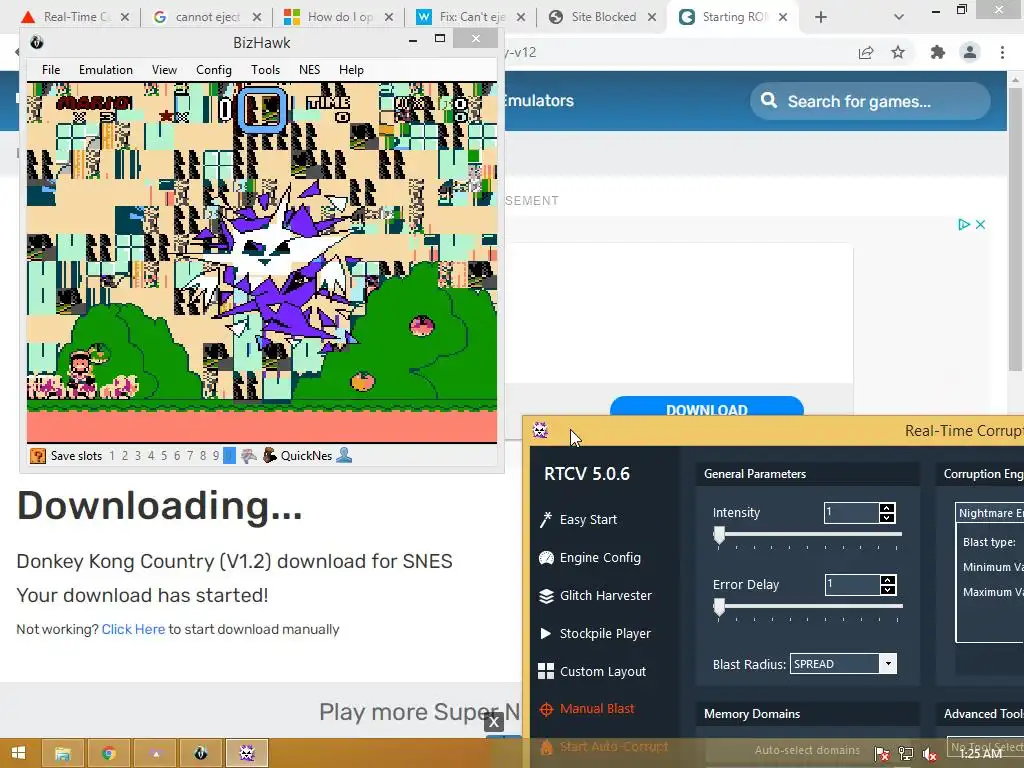
Task: Select save slot 9 in BizHawk
Action: 216,456
